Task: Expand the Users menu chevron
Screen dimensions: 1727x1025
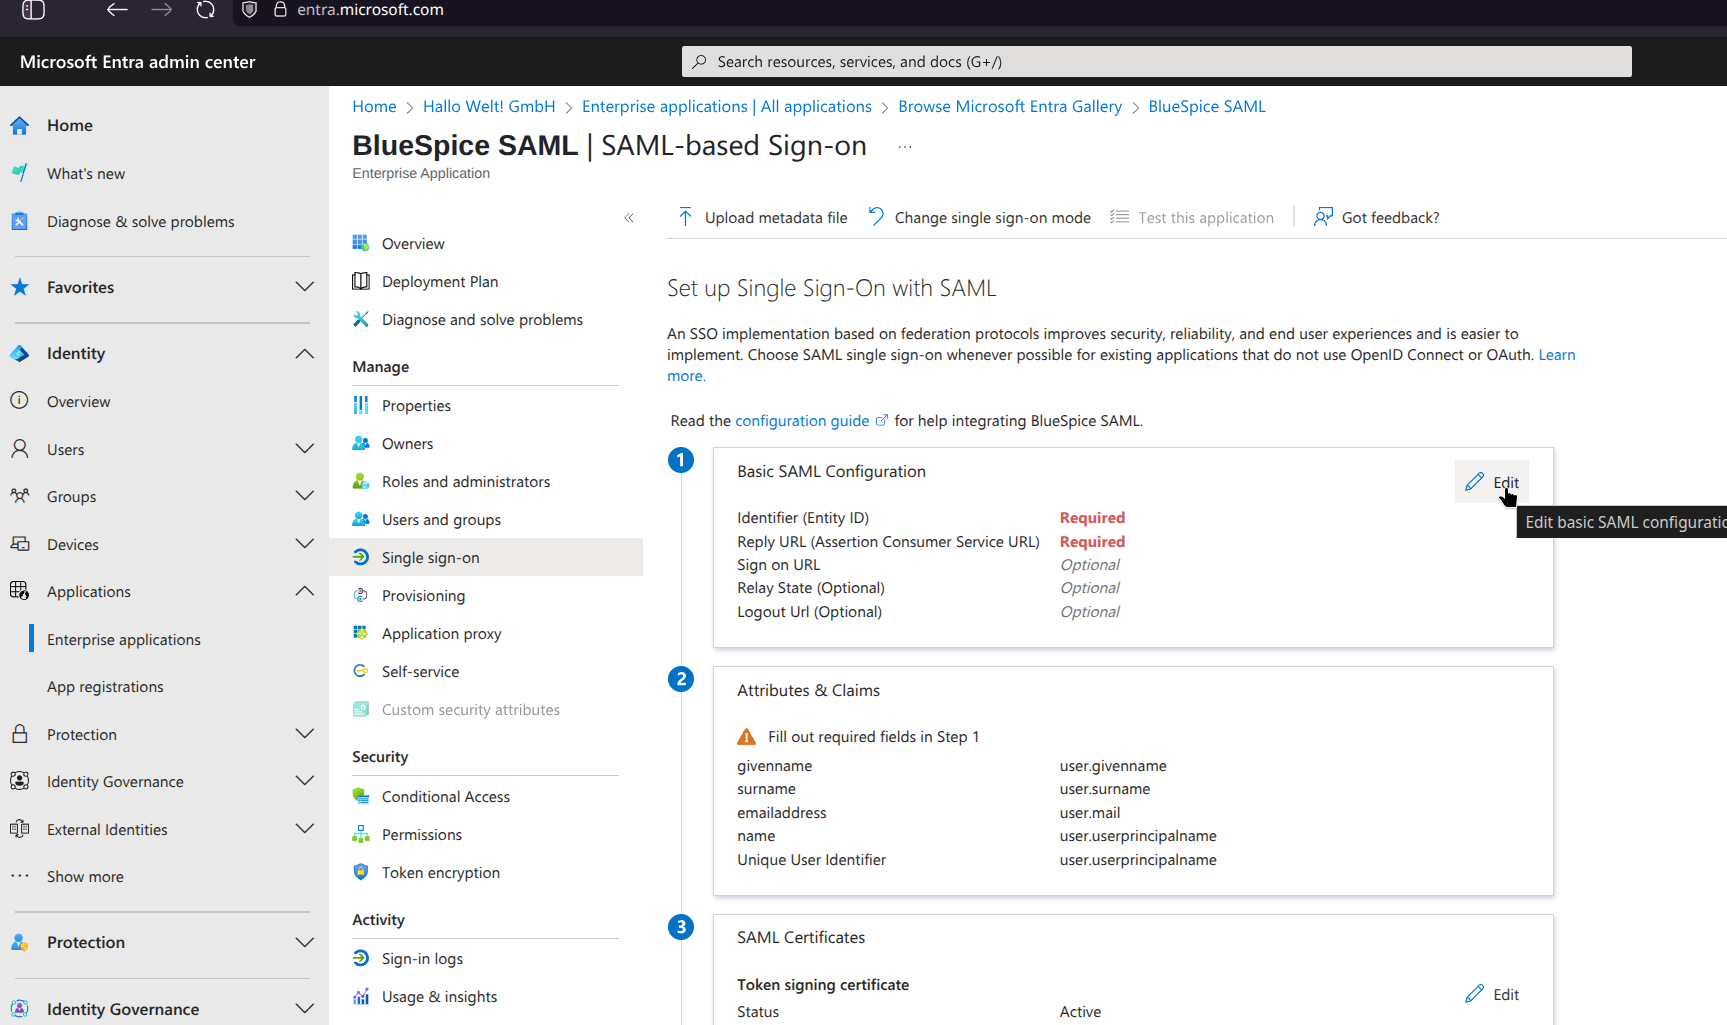Action: (305, 449)
